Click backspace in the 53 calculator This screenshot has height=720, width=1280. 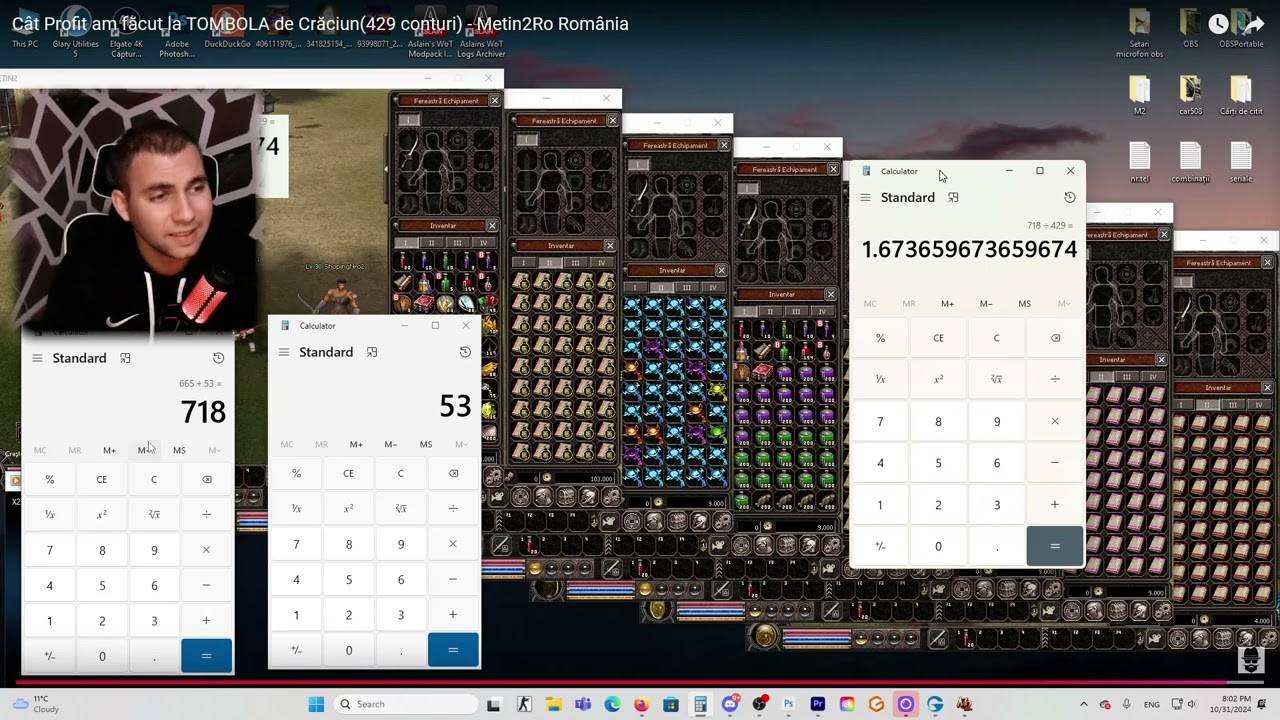point(453,473)
